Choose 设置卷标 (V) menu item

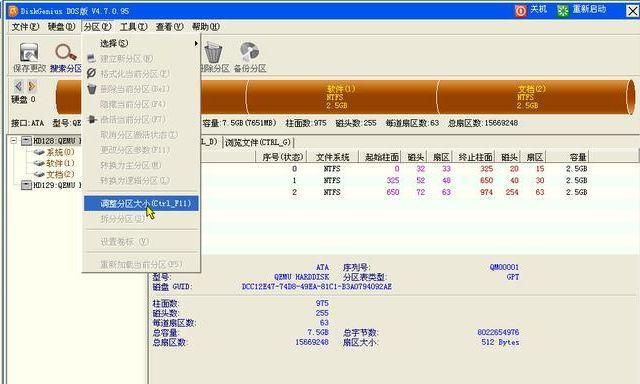coord(141,242)
